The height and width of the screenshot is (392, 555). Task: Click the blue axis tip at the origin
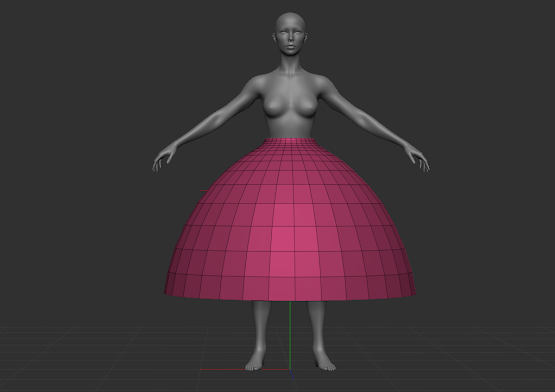coord(292,375)
